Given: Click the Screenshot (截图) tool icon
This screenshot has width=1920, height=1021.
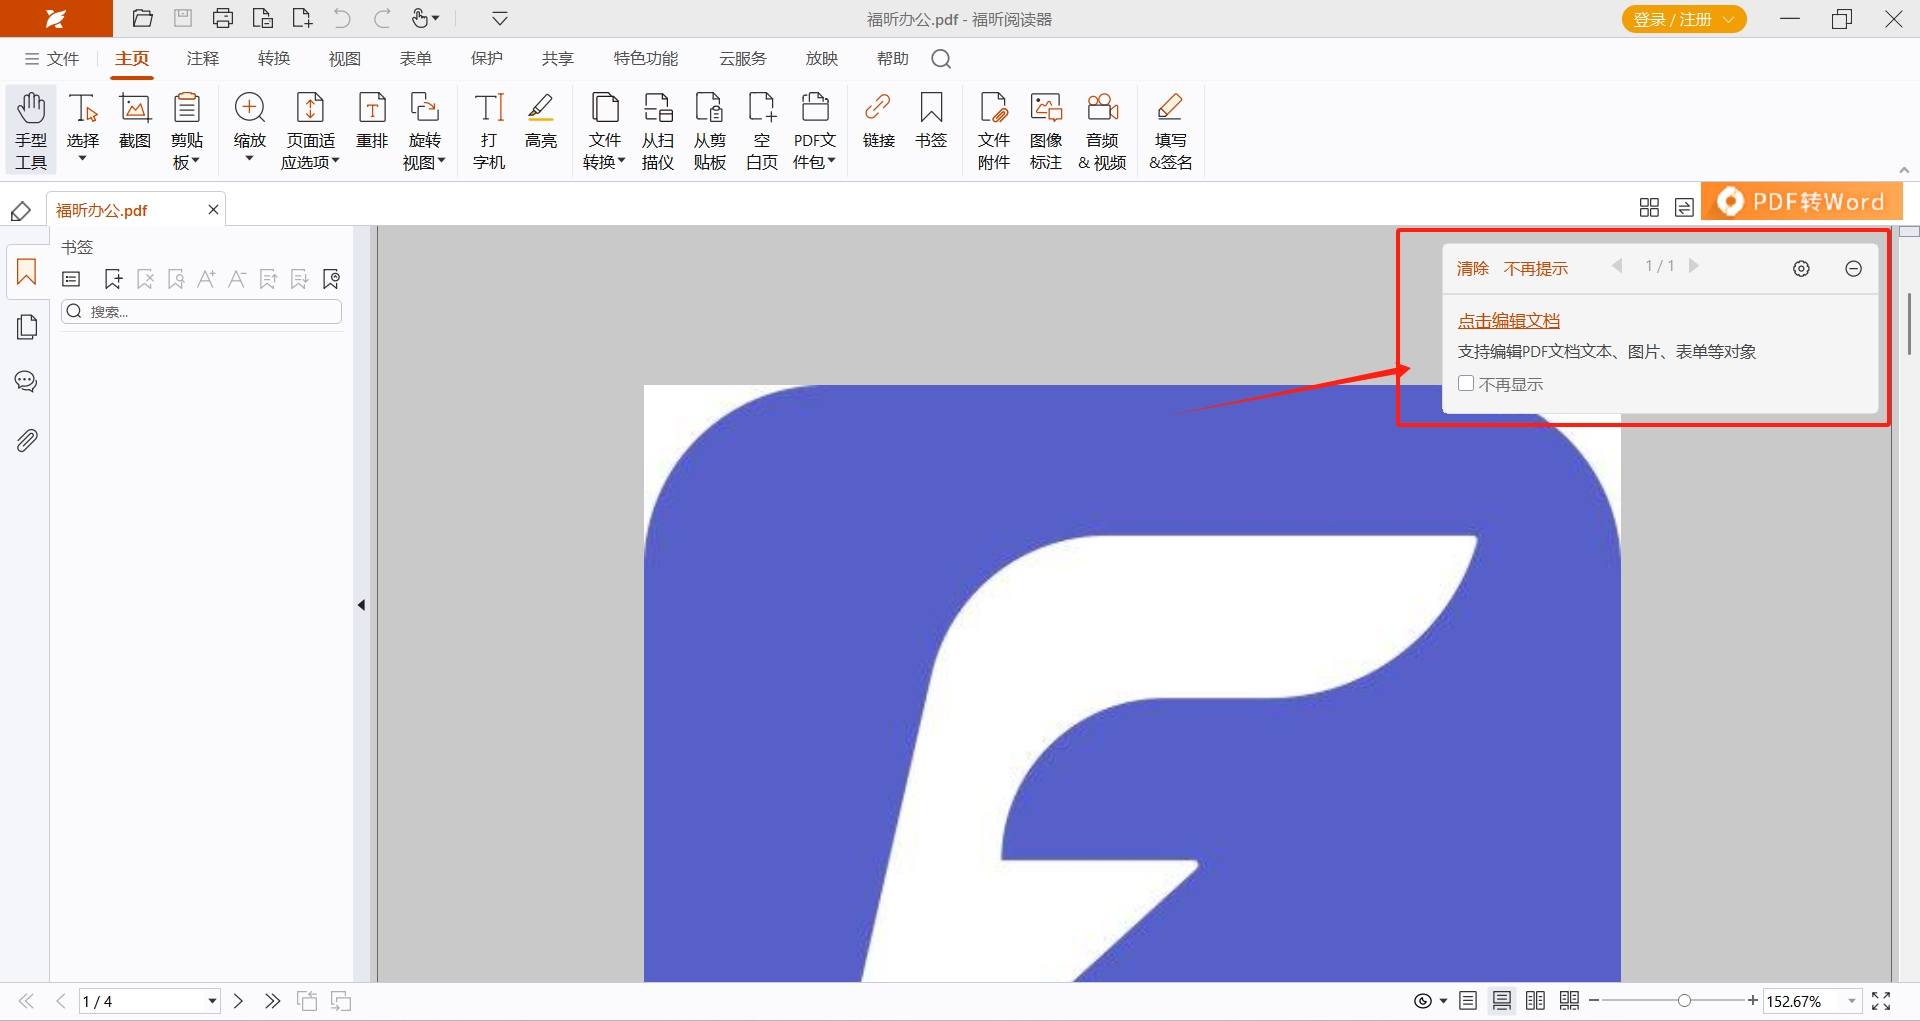Looking at the screenshot, I should [135, 120].
